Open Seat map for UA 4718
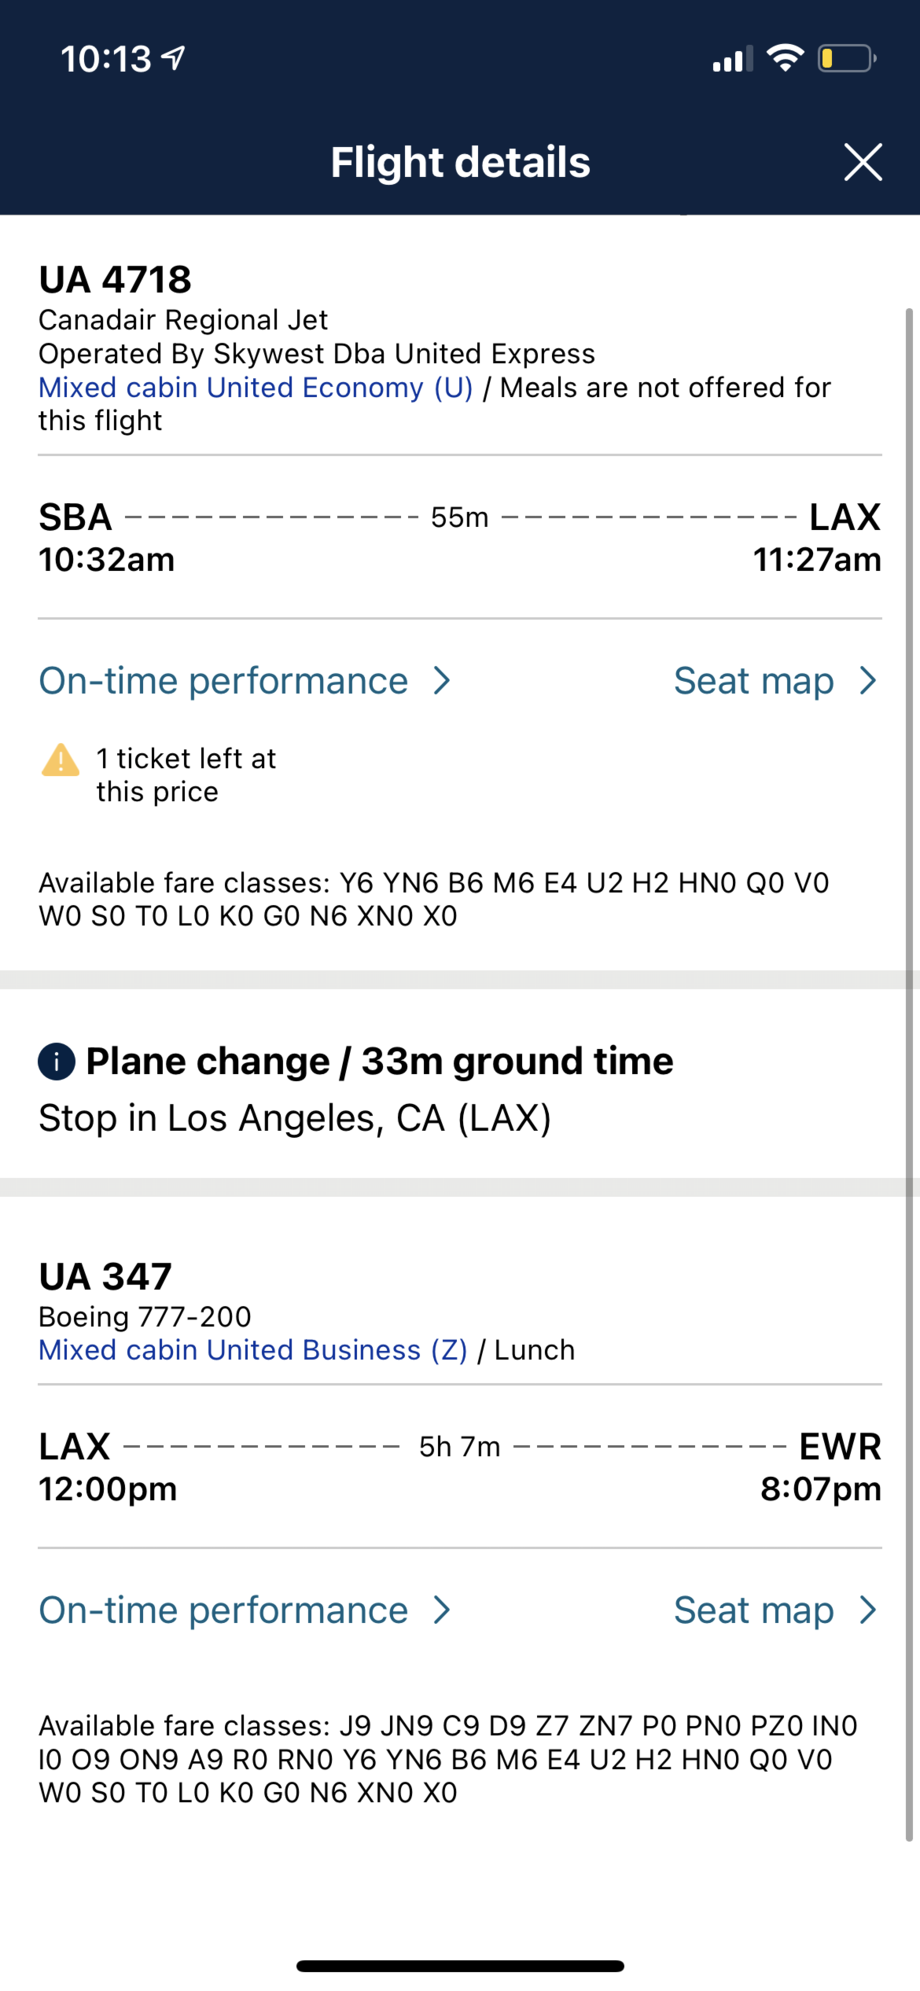The image size is (920, 1991). [x=754, y=681]
